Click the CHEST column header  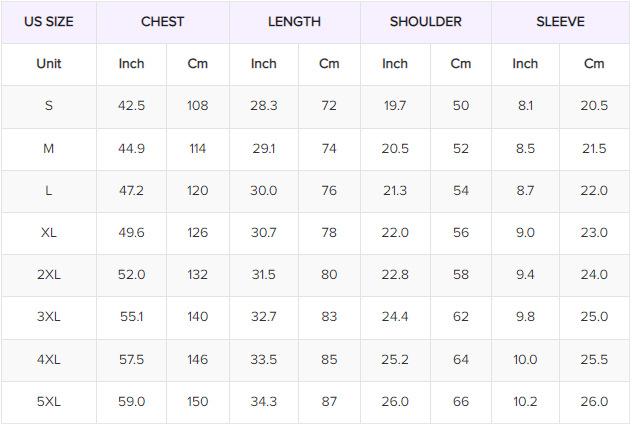pyautogui.click(x=162, y=21)
